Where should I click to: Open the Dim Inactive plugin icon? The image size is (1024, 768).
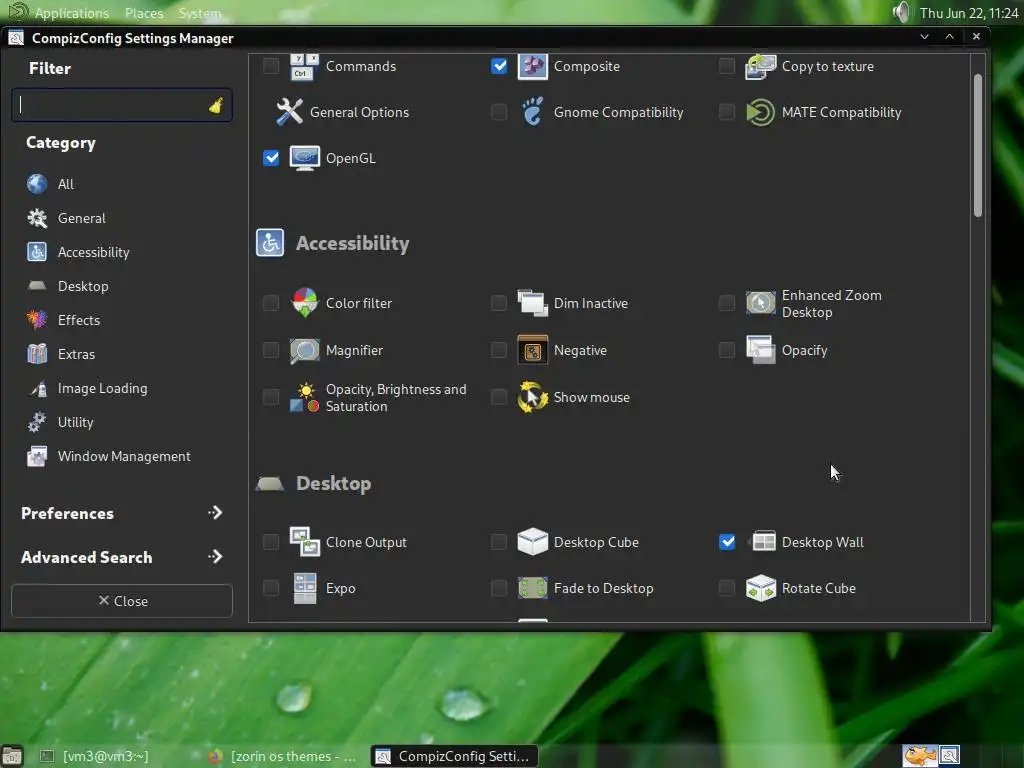click(x=532, y=303)
